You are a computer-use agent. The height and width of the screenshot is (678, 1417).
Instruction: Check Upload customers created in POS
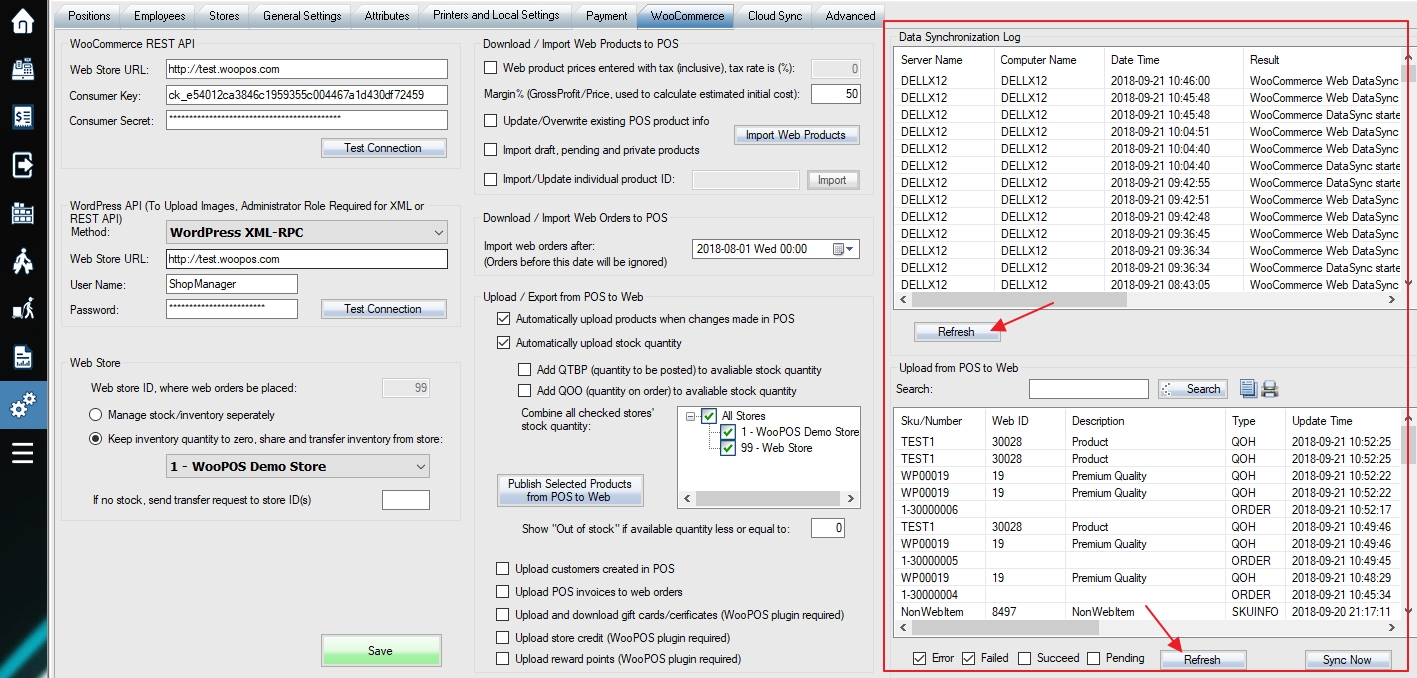(x=503, y=569)
